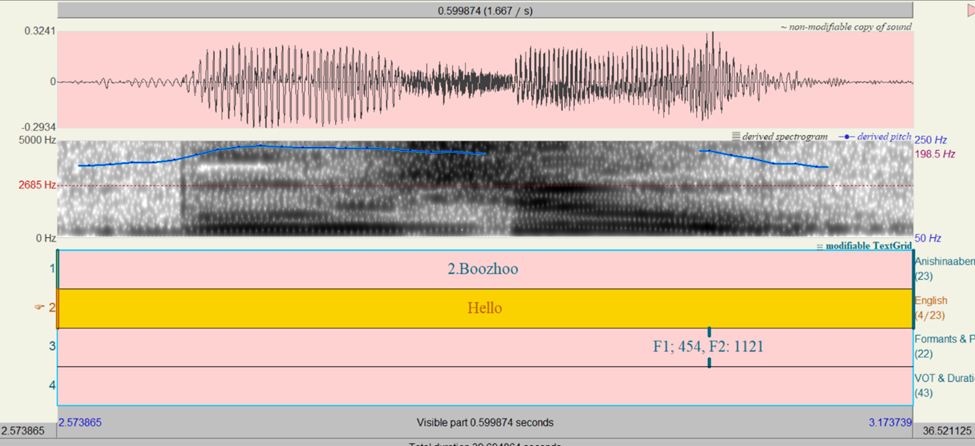Select the 'Hello' interval in tier 2
Screen dimensions: 975x446
[485, 308]
